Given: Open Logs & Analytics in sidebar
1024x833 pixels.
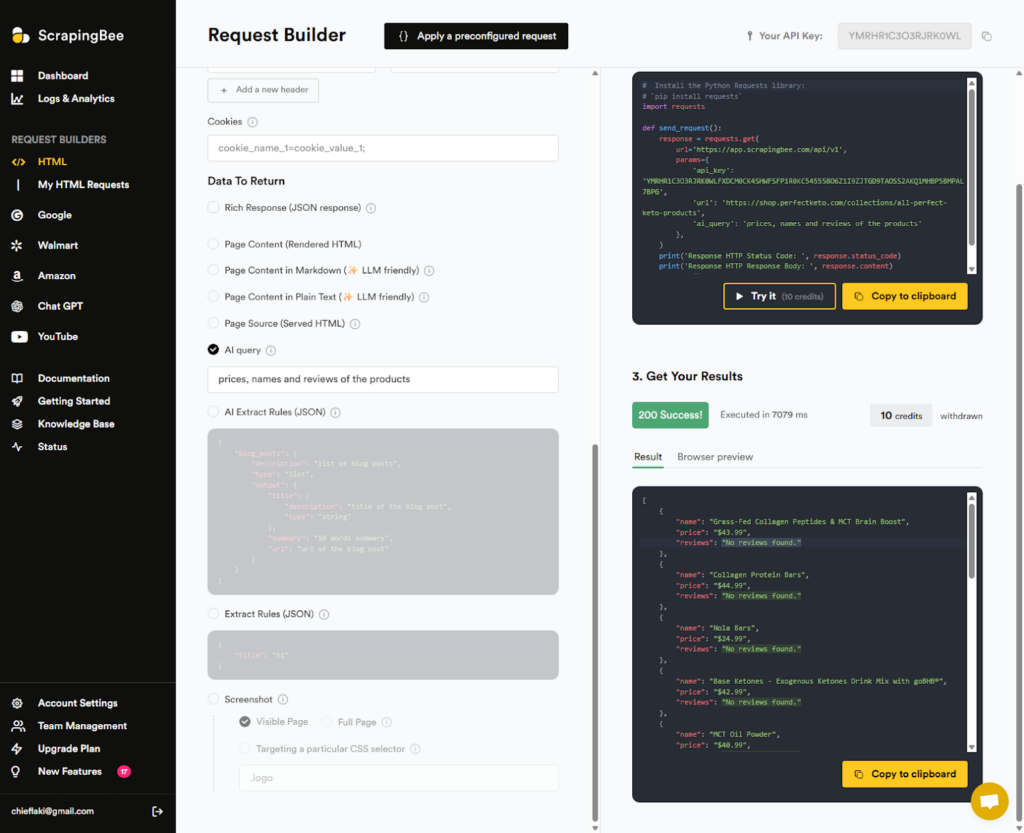Looking at the screenshot, I should tap(76, 99).
